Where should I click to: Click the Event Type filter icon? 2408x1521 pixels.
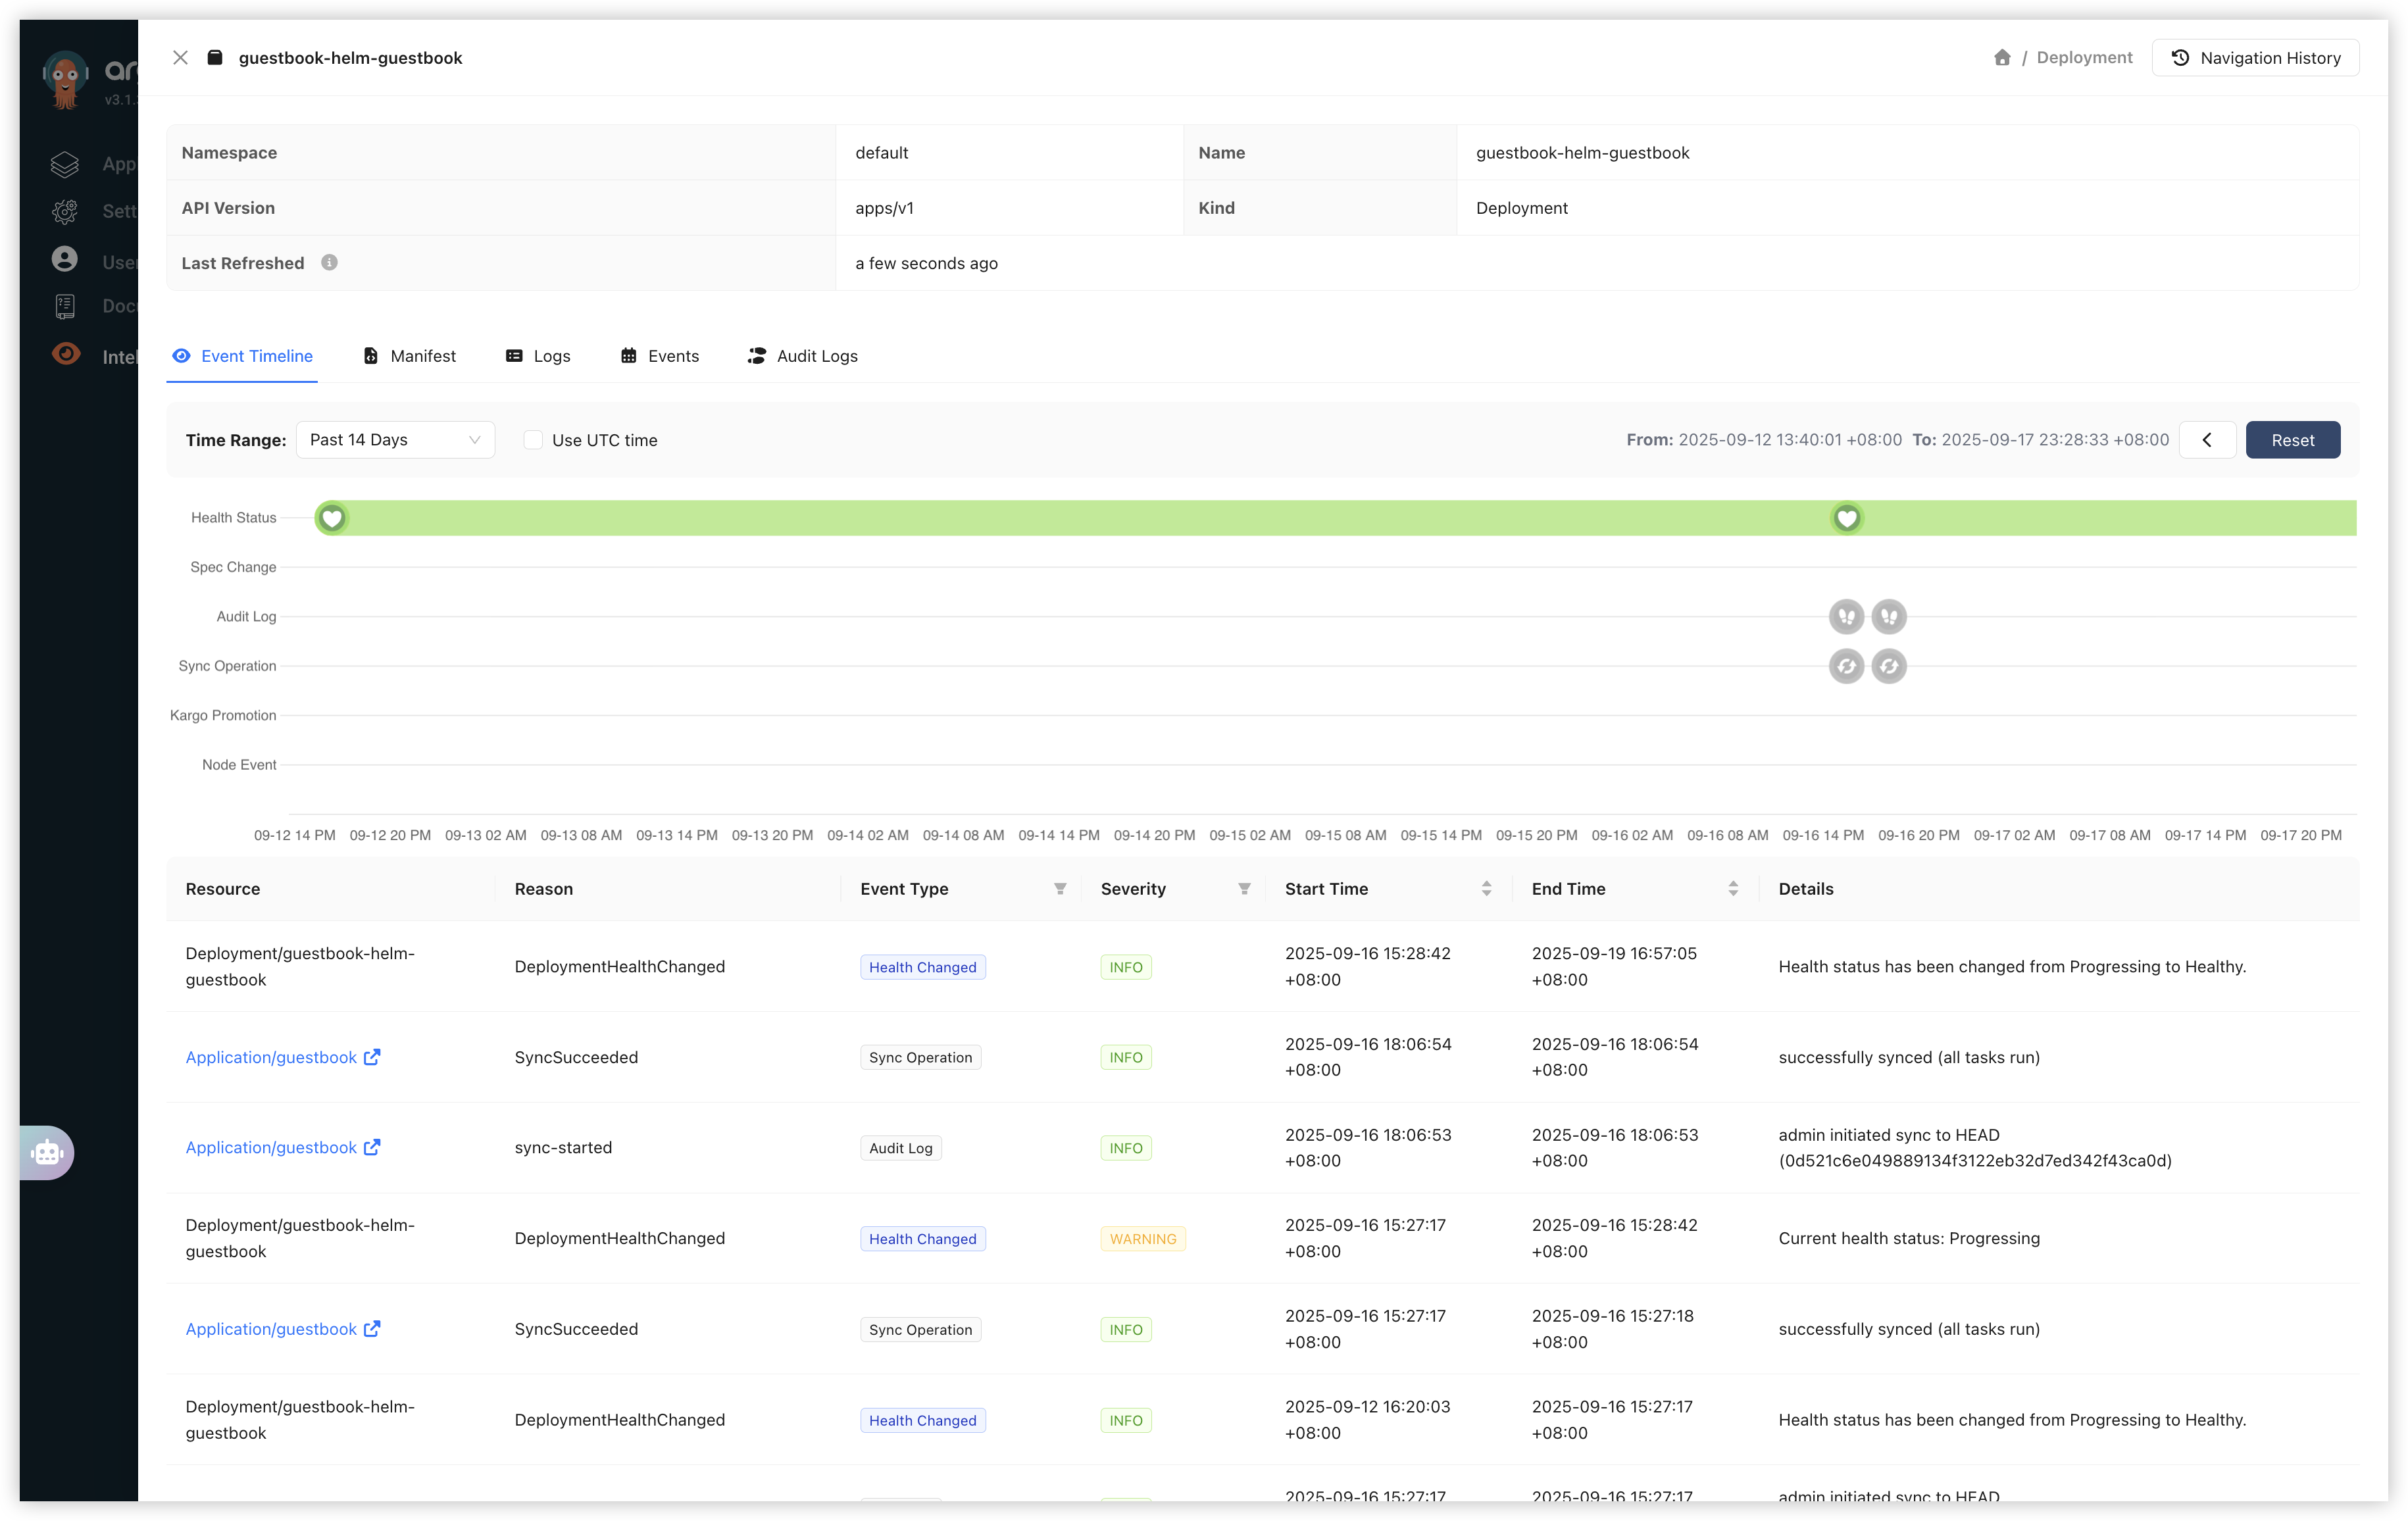[x=1060, y=889]
